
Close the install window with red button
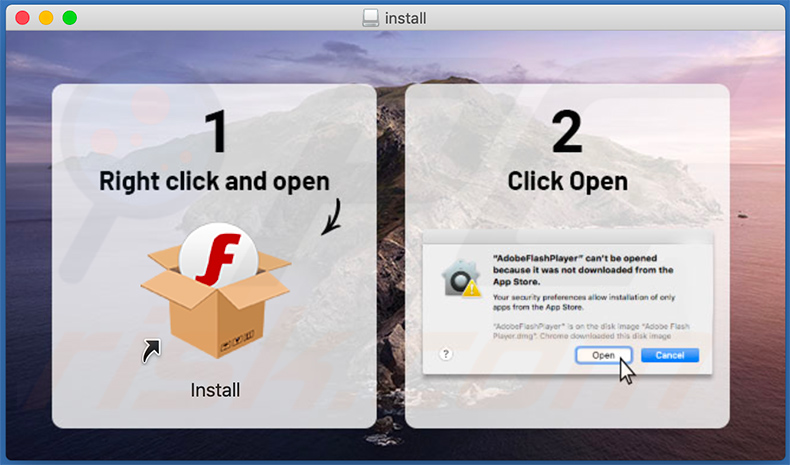(22, 18)
